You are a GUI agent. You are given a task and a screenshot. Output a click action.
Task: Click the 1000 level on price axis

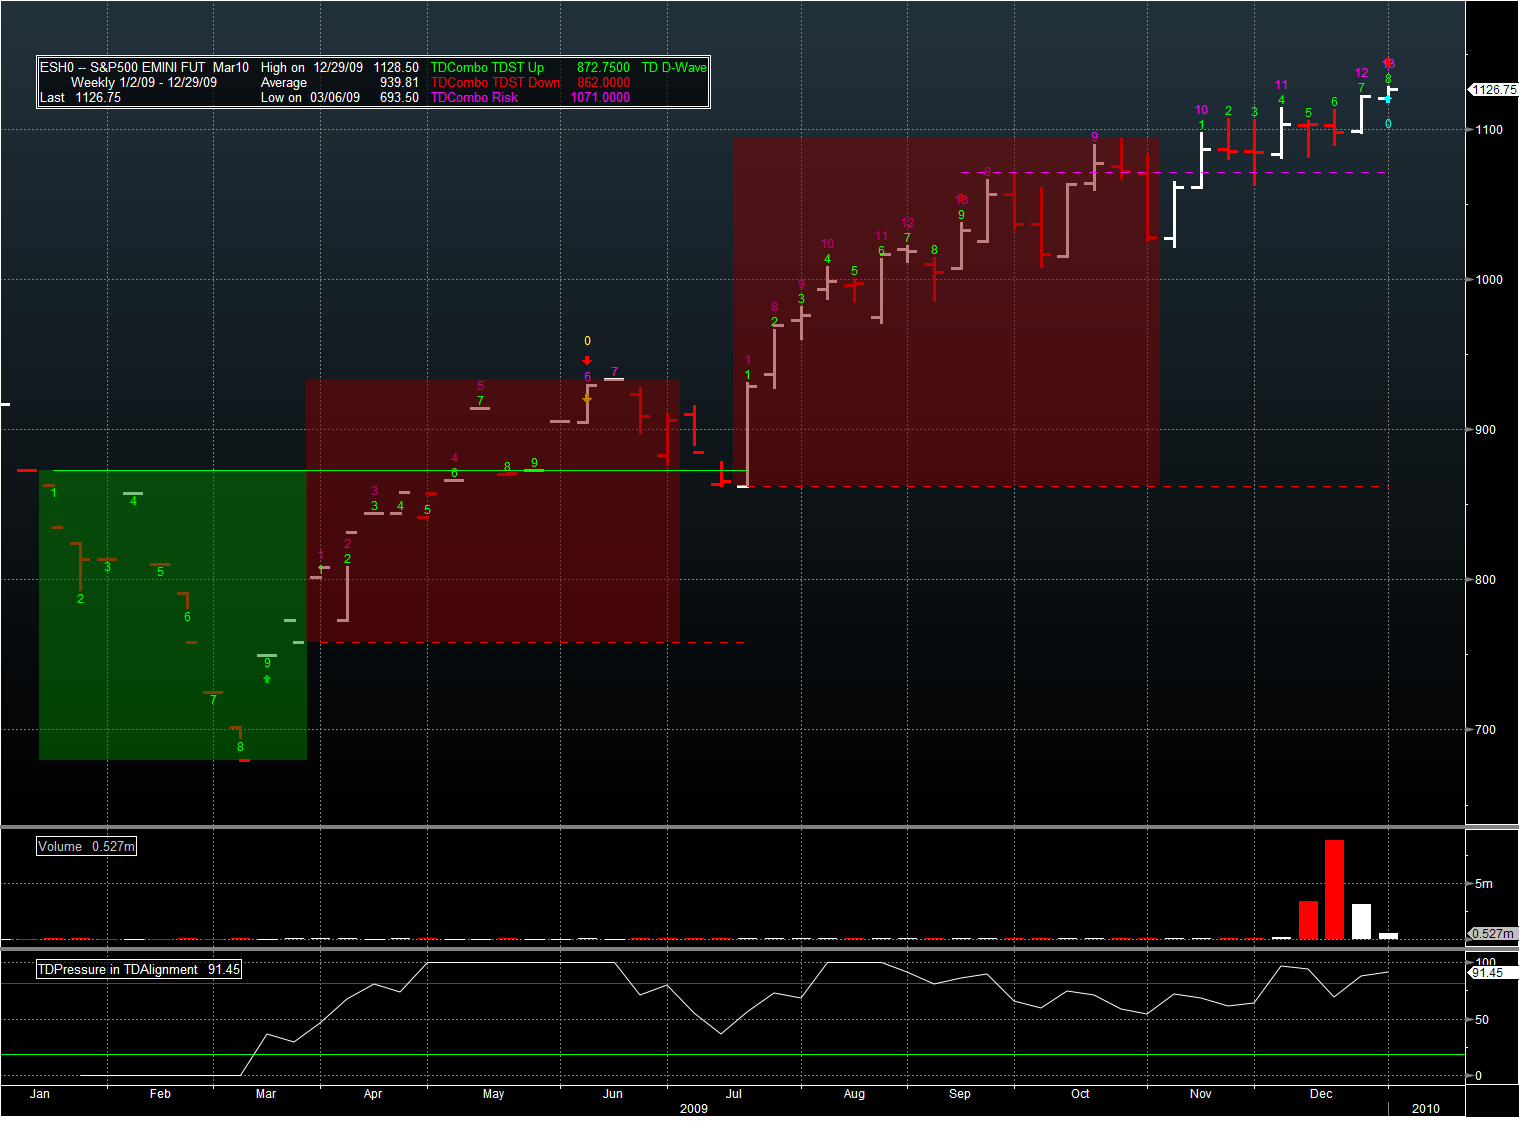tap(1489, 280)
